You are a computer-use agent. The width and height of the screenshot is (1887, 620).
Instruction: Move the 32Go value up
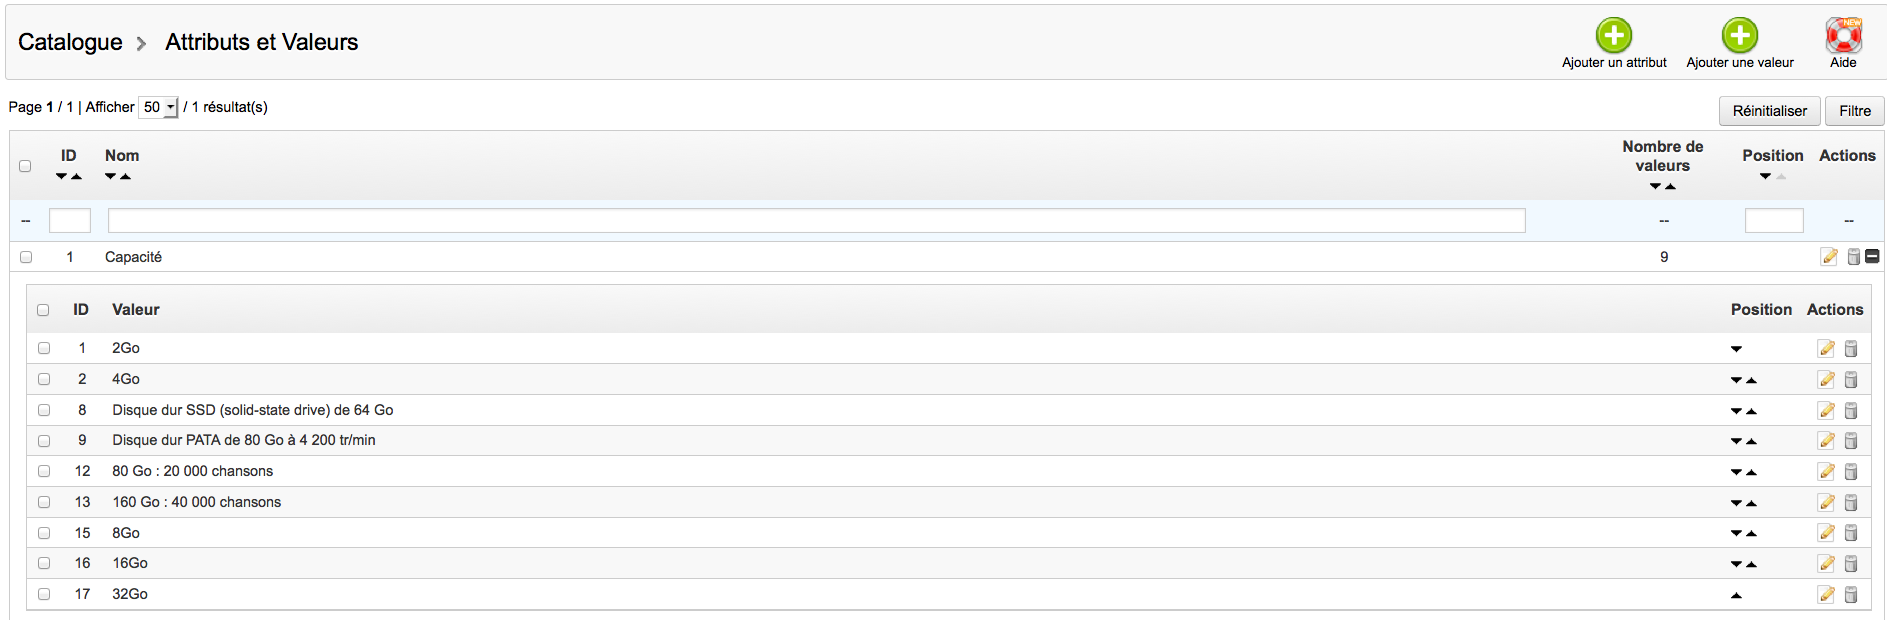1736,595
